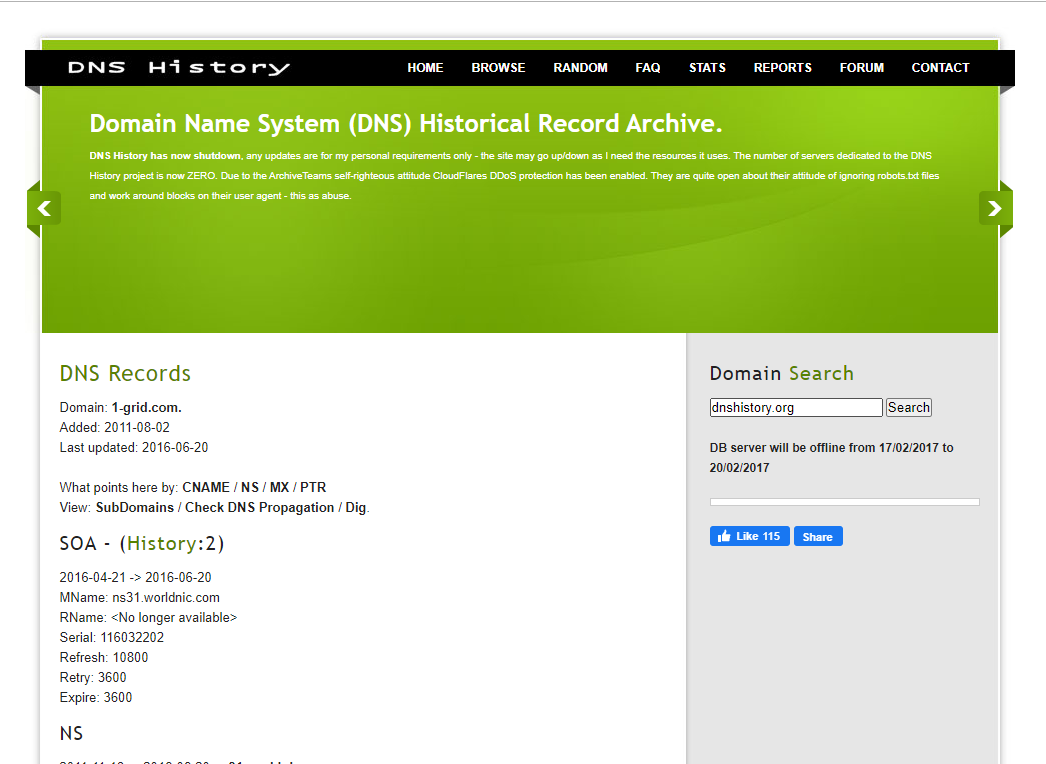The height and width of the screenshot is (764, 1046).
Task: Open the STATS menu item
Action: 707,67
